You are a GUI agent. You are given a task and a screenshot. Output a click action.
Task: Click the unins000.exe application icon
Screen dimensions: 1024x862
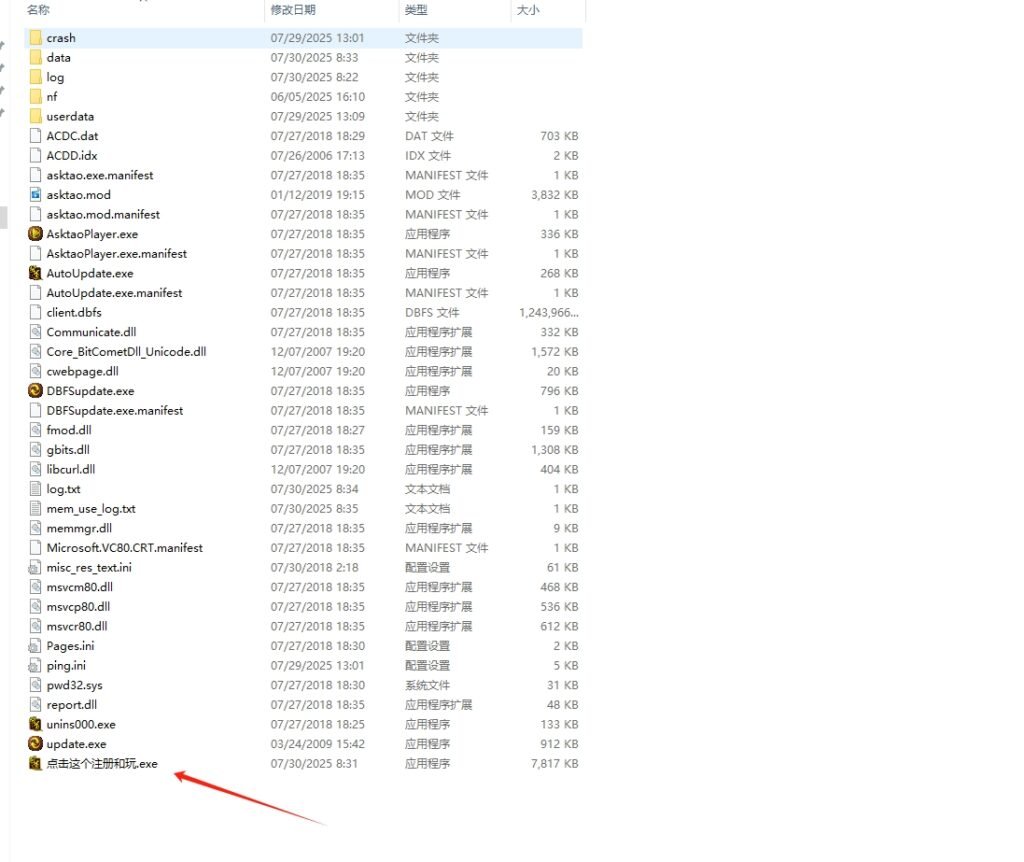tap(36, 724)
